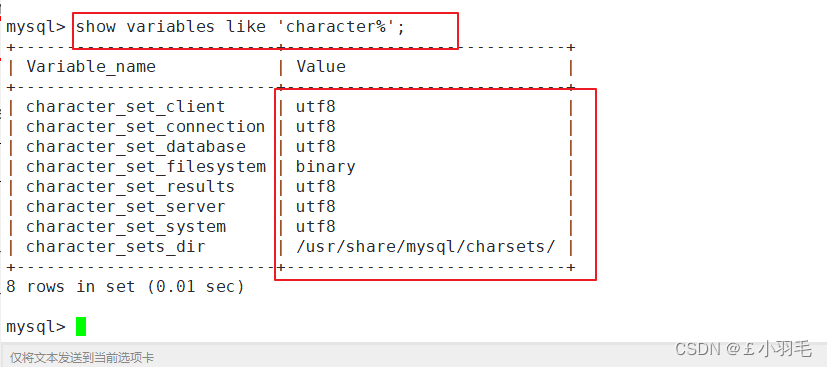Click the CSDN author watermark text

tap(743, 348)
